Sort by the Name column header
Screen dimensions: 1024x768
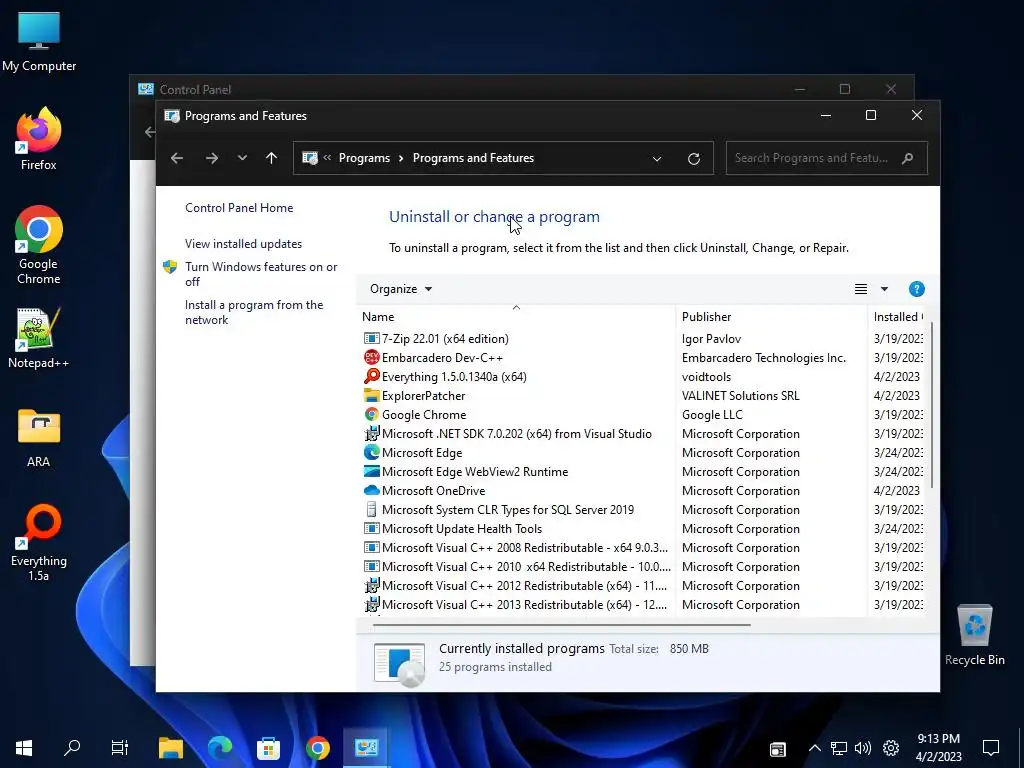pyautogui.click(x=516, y=317)
